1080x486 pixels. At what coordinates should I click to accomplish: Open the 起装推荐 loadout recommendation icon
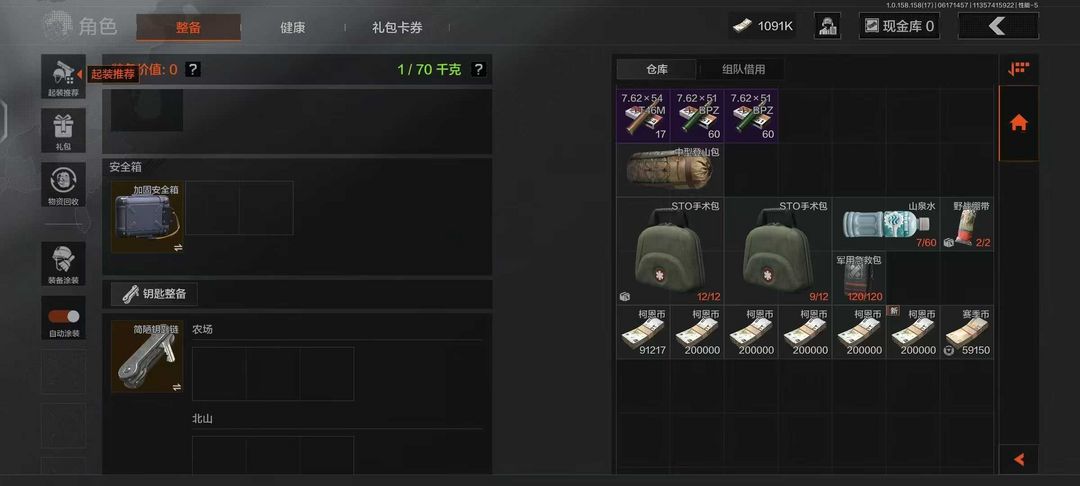[63, 76]
